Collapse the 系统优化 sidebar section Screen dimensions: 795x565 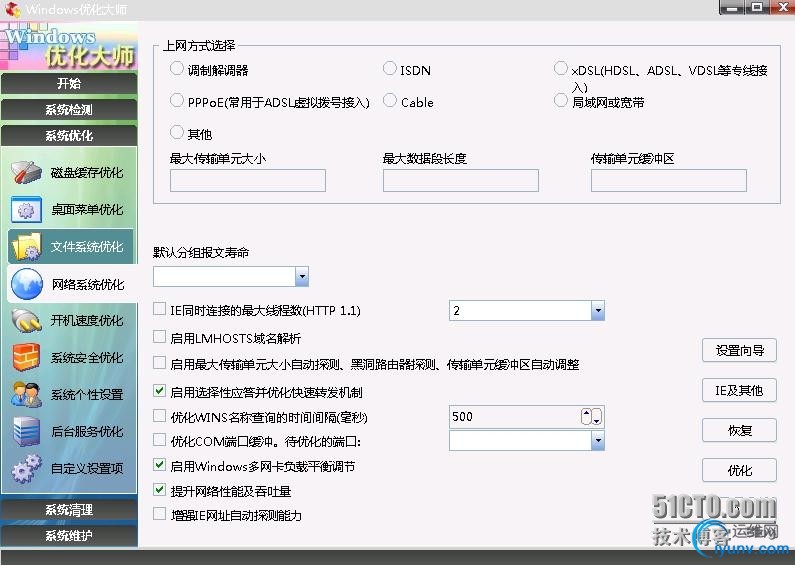point(69,135)
